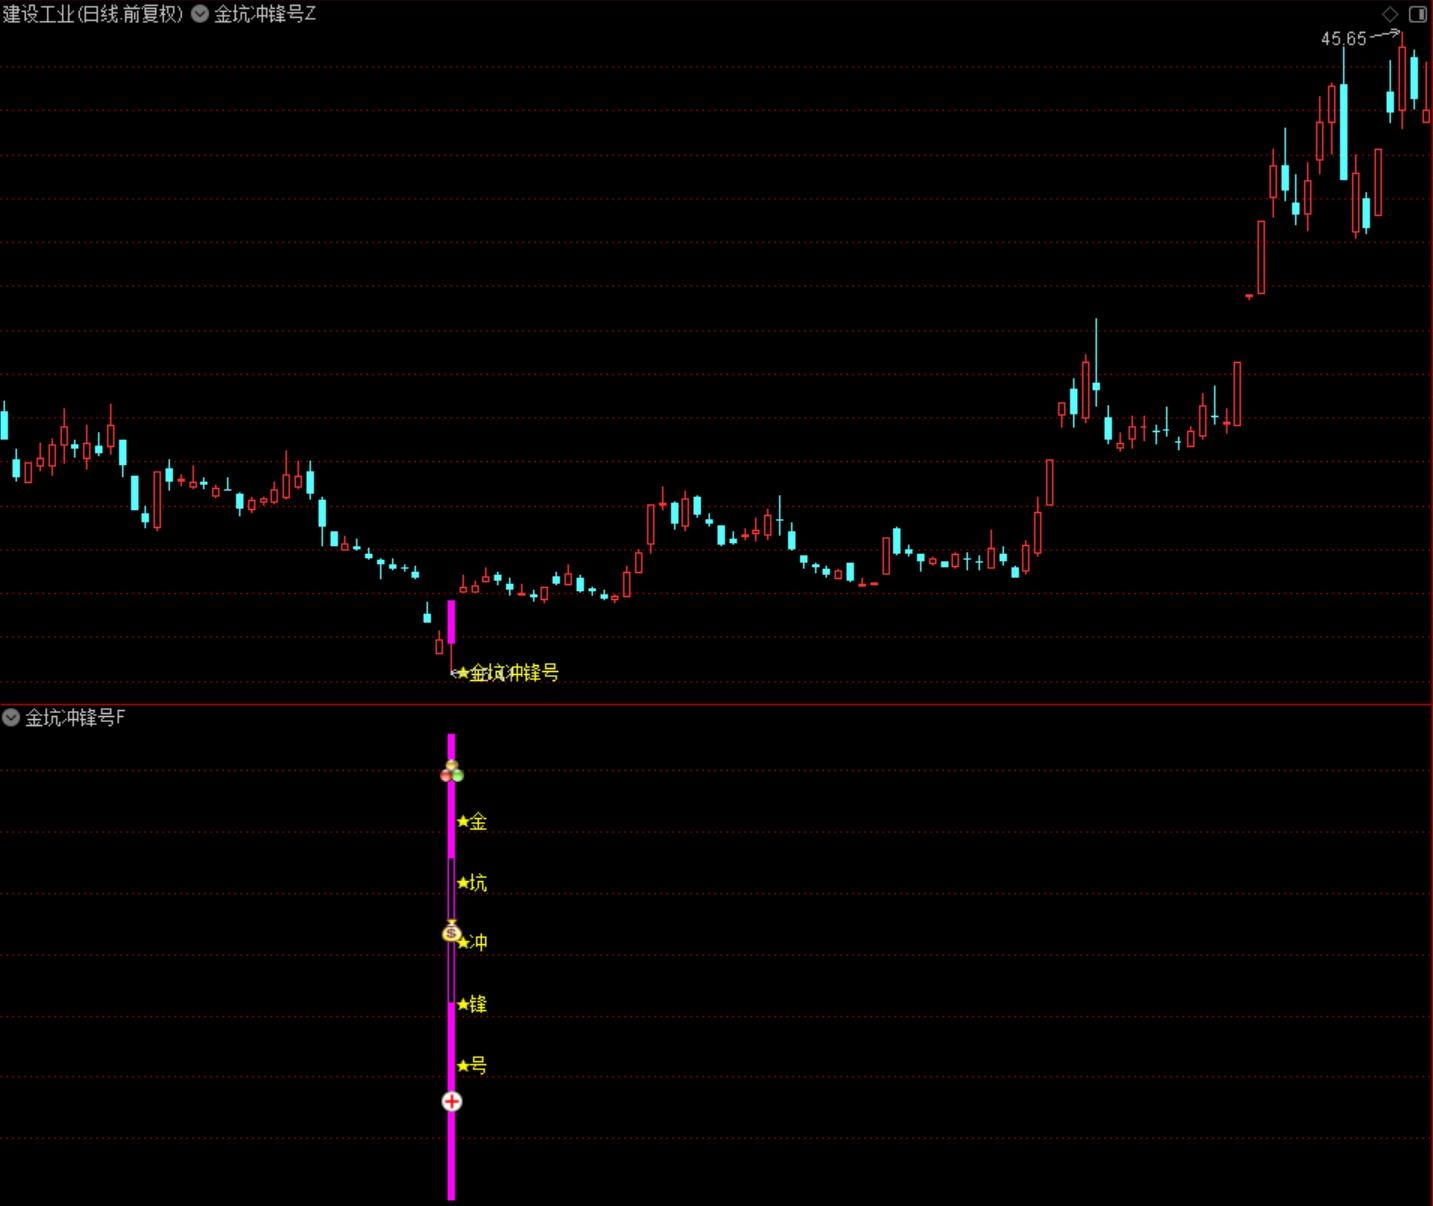Expand the 金坑冲锋号Z indicator dropdown arrow

(200, 14)
